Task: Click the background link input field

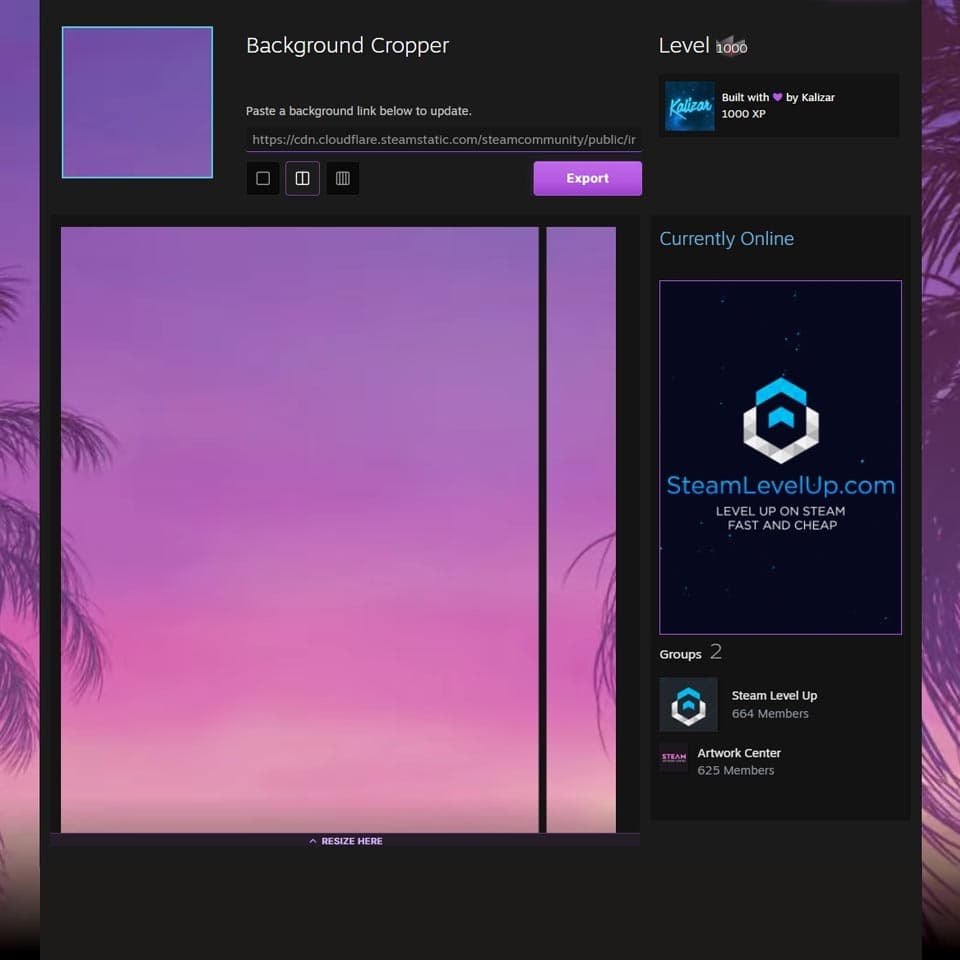Action: point(443,140)
